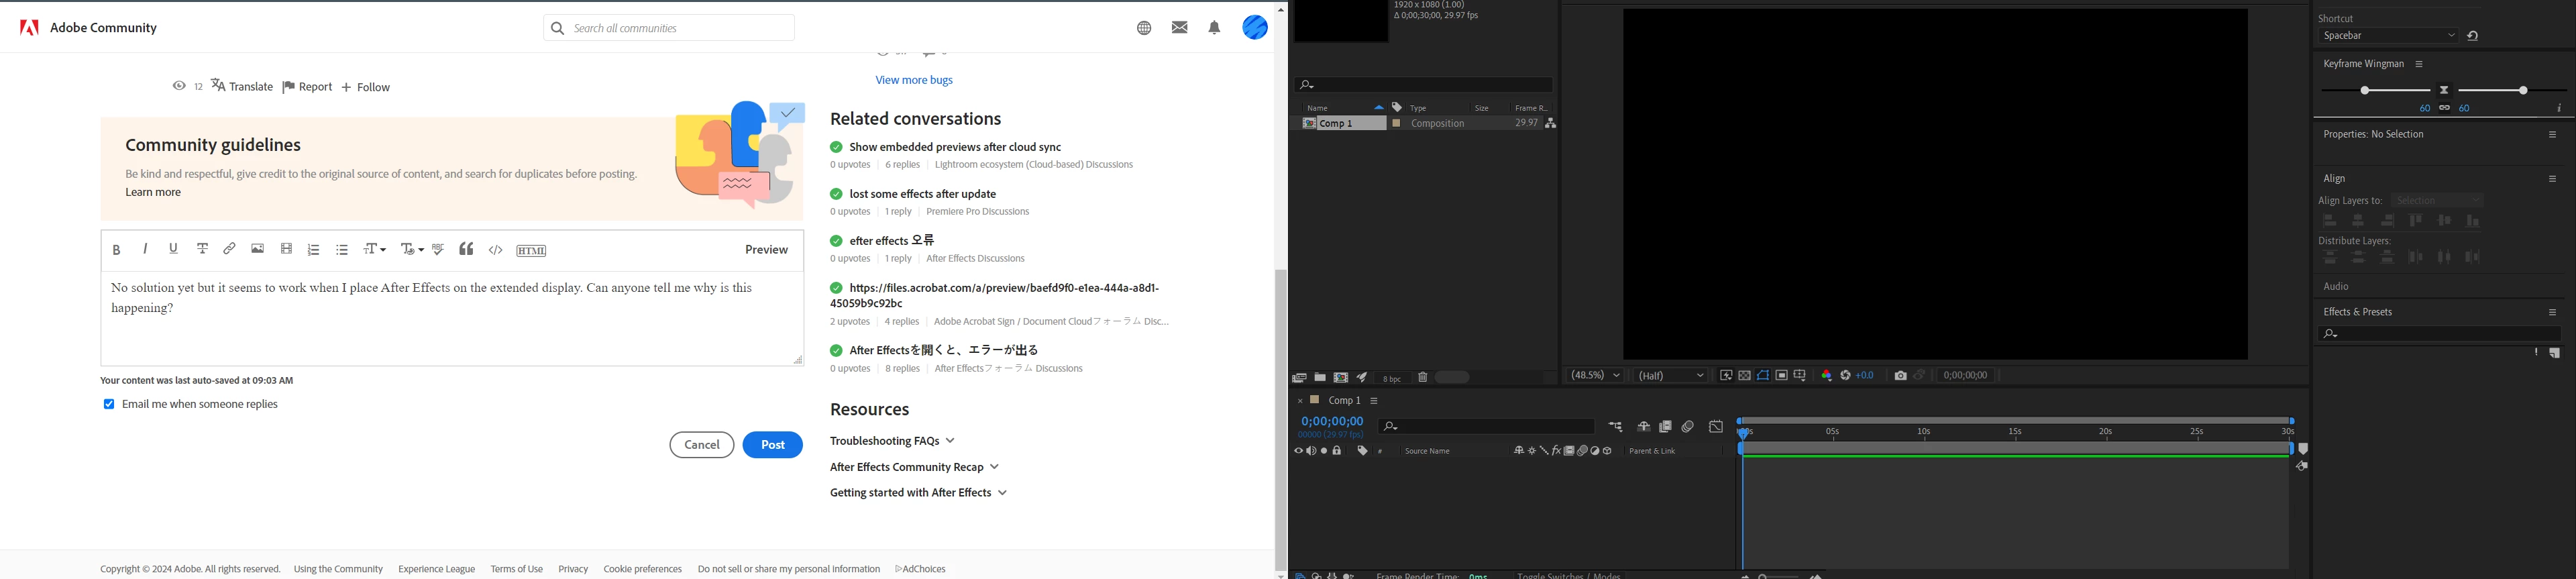Open the language globe icon in header
2576x579 pixels.
(x=1144, y=28)
